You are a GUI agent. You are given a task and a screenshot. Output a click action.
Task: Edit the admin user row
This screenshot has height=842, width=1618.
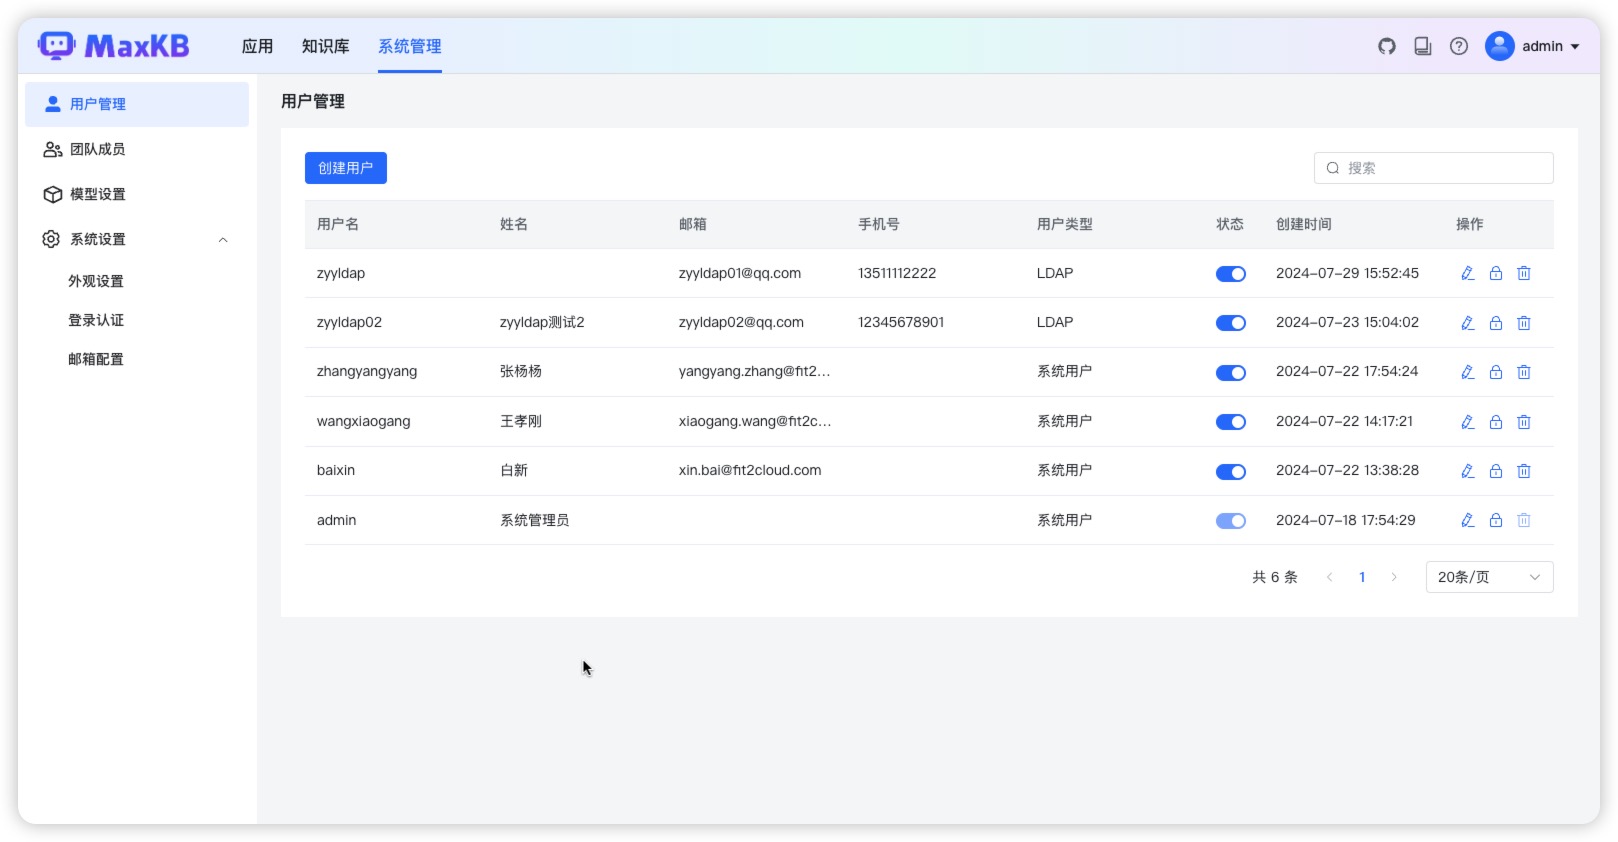[x=1468, y=520]
